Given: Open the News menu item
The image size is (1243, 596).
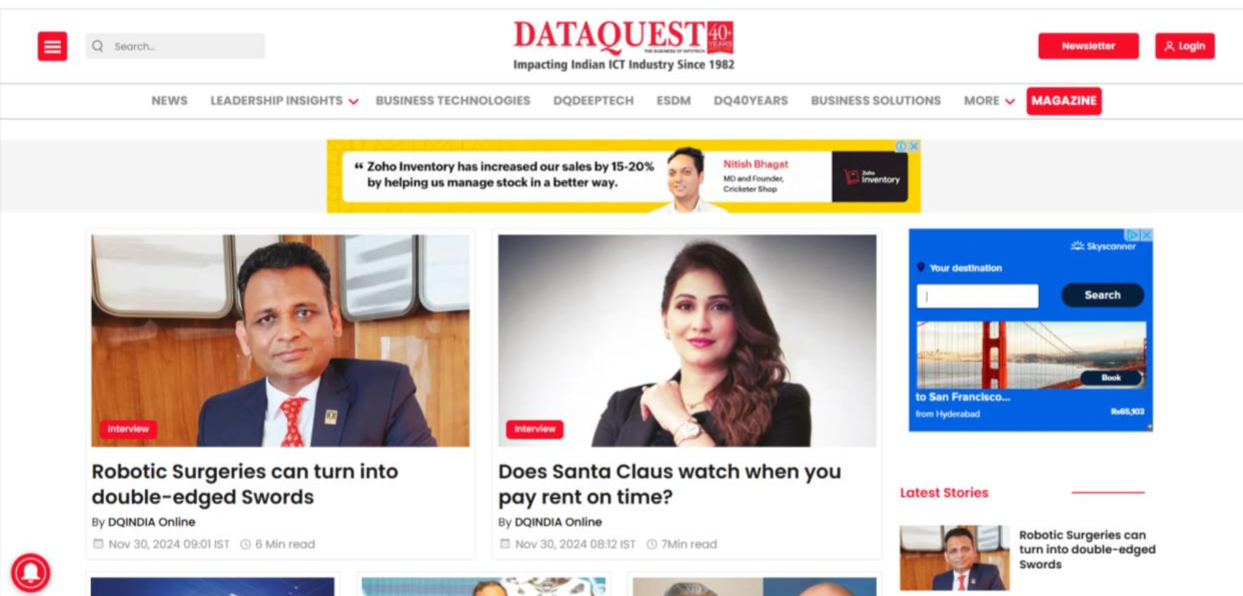Looking at the screenshot, I should tap(169, 101).
